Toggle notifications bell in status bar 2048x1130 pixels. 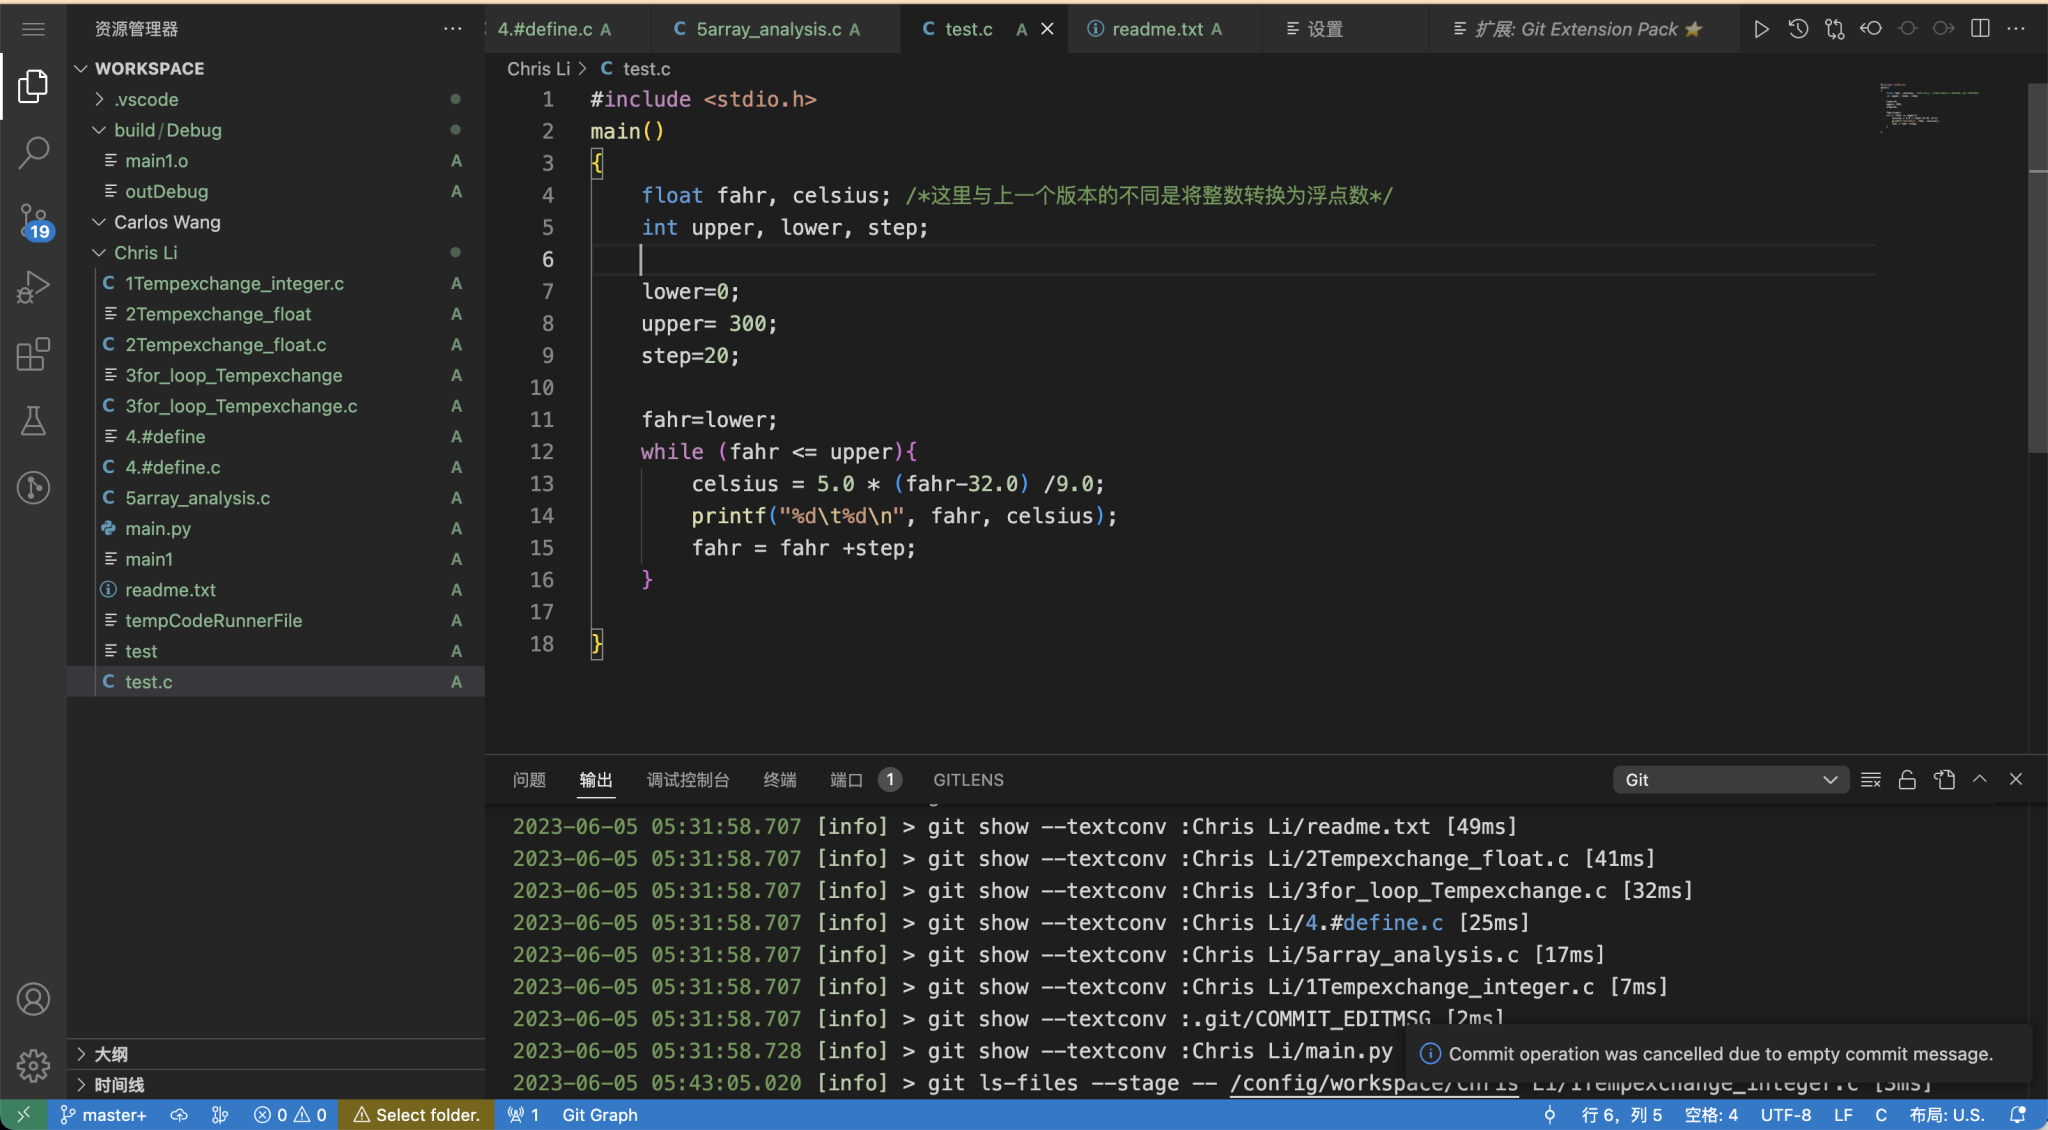[x=2018, y=1114]
